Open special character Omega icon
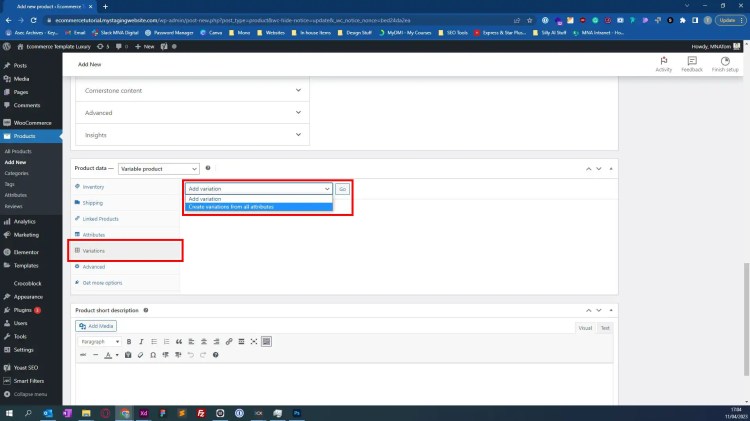Image resolution: width=750 pixels, height=421 pixels. (x=153, y=355)
